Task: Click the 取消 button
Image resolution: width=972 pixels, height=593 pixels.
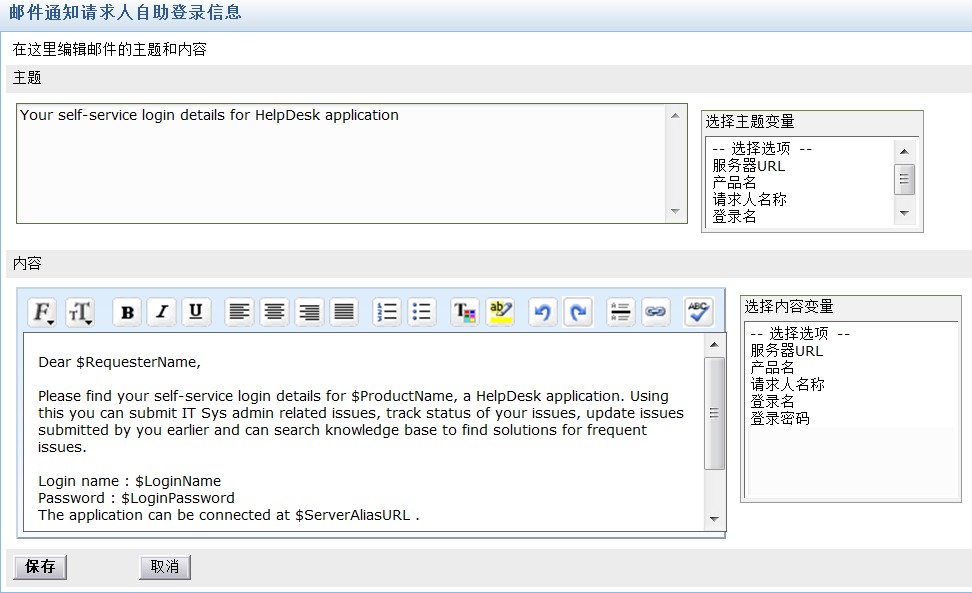Action: [x=164, y=567]
